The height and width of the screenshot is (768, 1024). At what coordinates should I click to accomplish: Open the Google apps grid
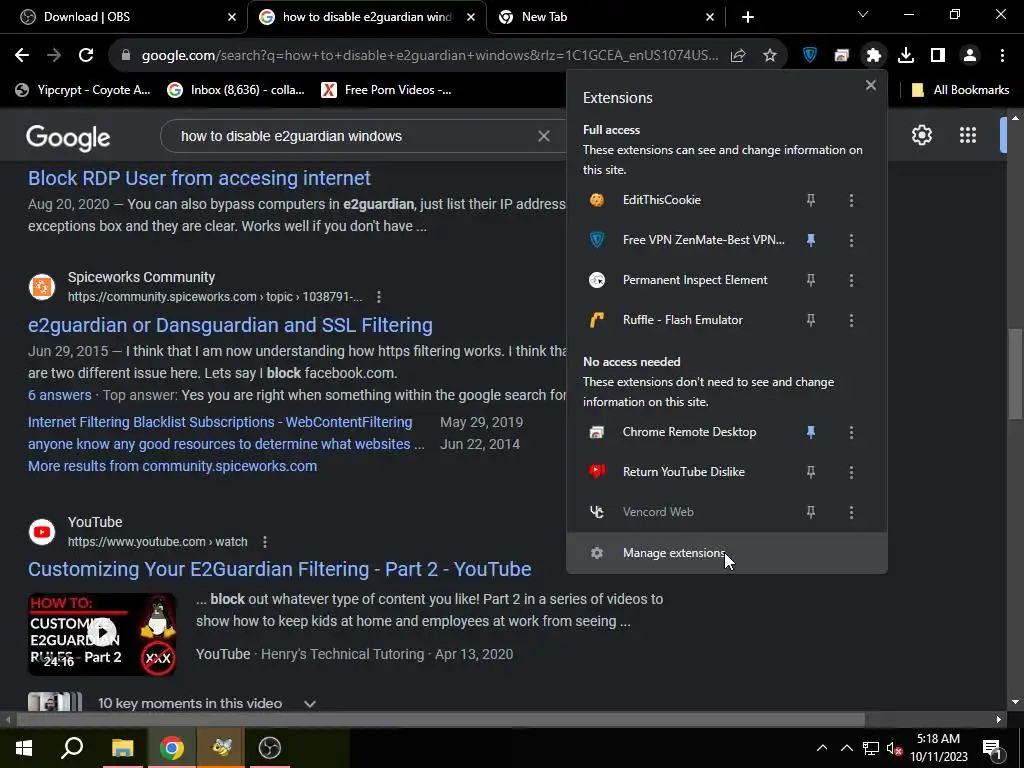point(967,135)
